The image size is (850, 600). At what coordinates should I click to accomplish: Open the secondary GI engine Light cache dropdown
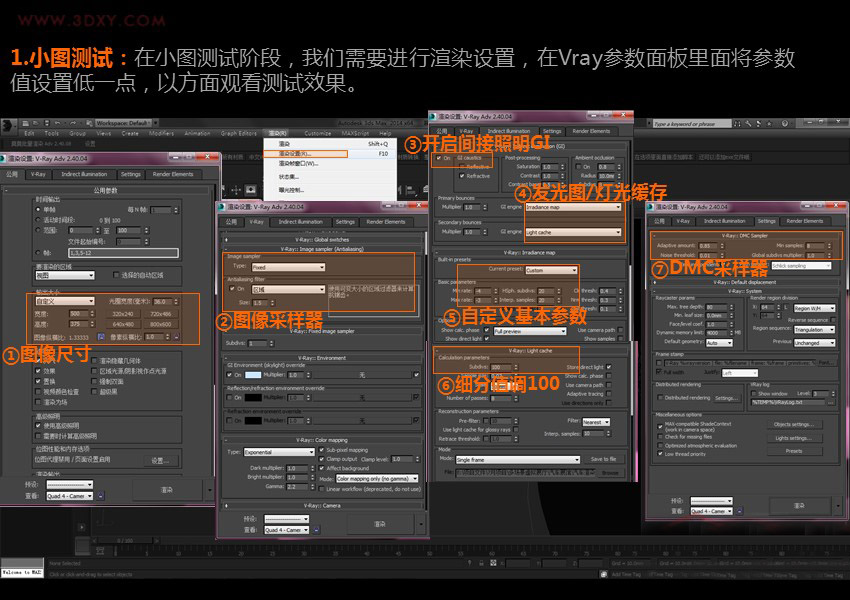point(573,232)
